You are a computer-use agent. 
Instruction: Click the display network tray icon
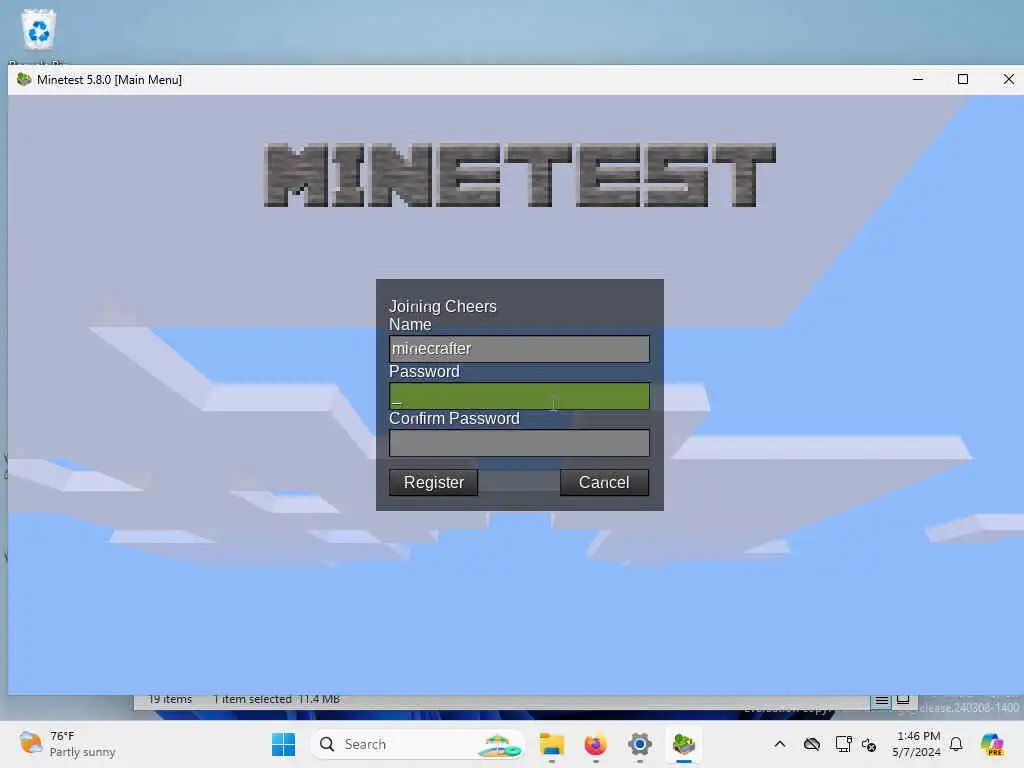843,744
